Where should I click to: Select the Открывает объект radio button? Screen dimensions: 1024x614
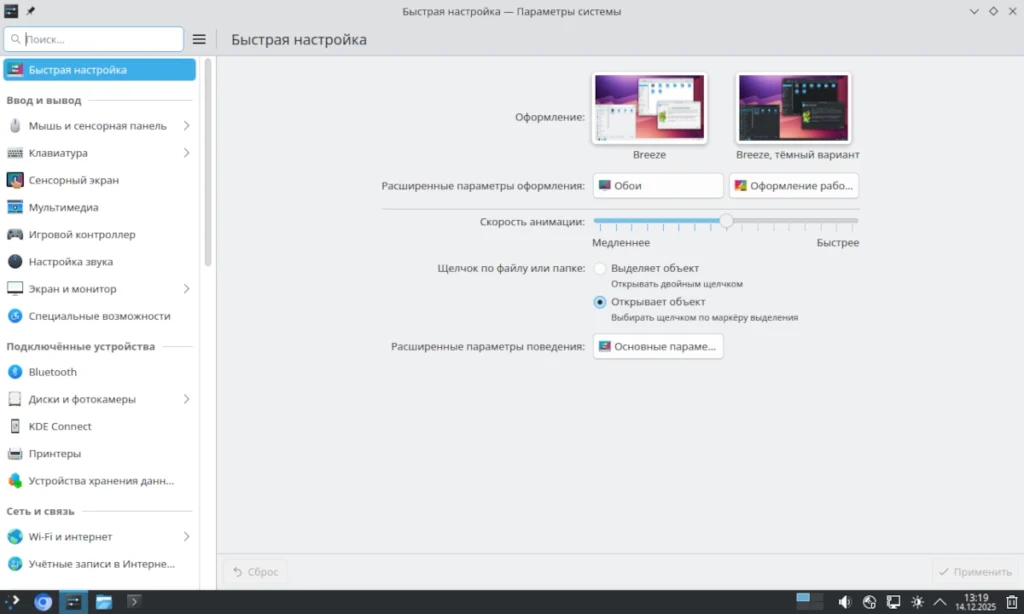coord(600,302)
